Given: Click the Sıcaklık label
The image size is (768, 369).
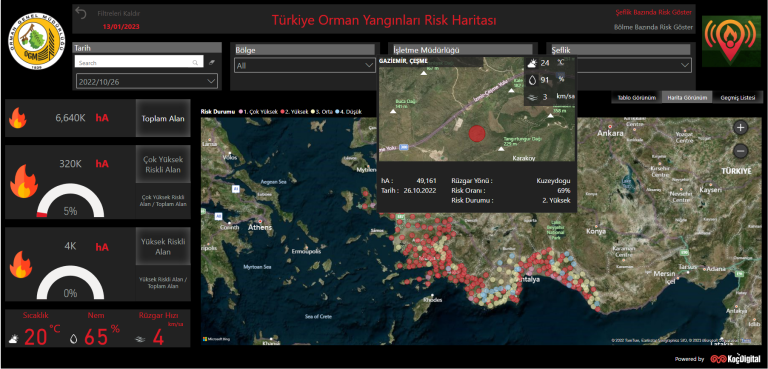Looking at the screenshot, I should pos(36,316).
